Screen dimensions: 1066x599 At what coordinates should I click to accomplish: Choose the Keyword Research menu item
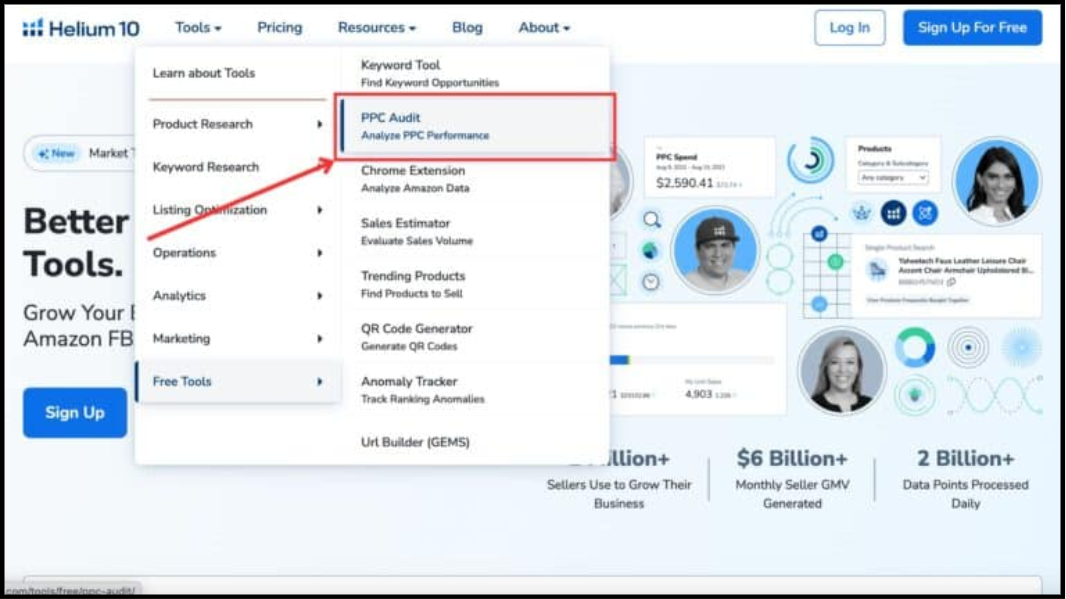tap(206, 167)
